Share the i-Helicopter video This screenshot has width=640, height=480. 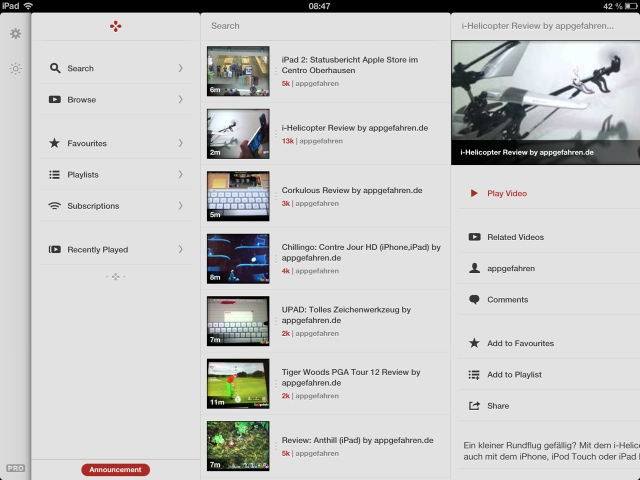tap(497, 406)
